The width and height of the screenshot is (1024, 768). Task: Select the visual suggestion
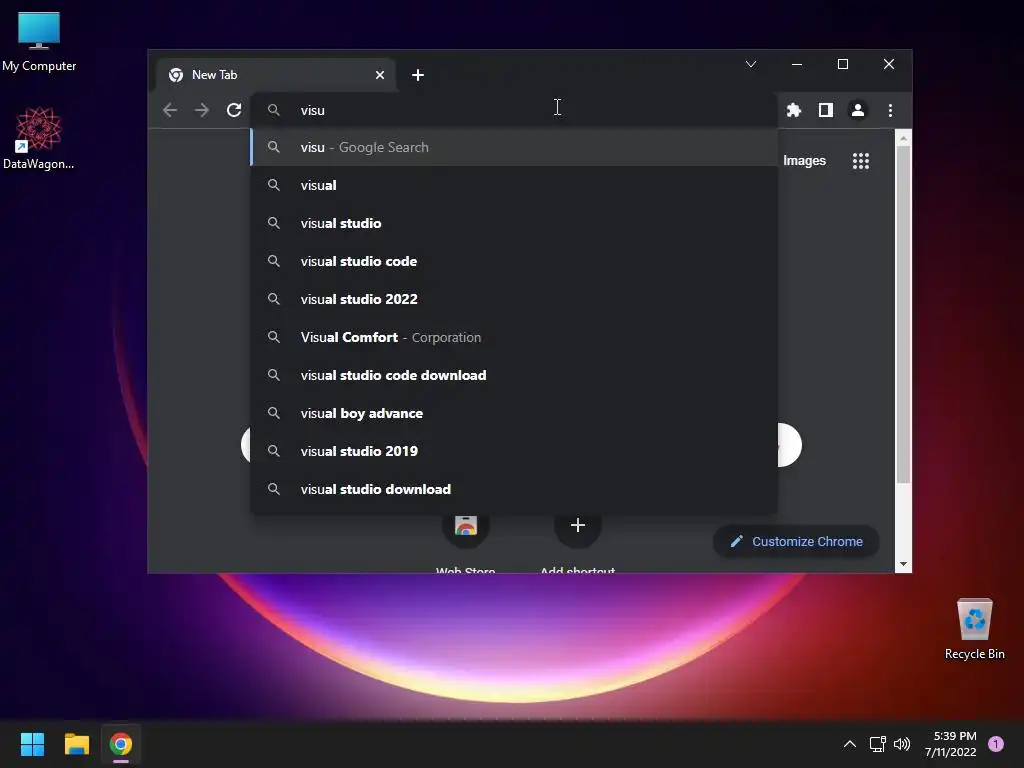[513, 185]
